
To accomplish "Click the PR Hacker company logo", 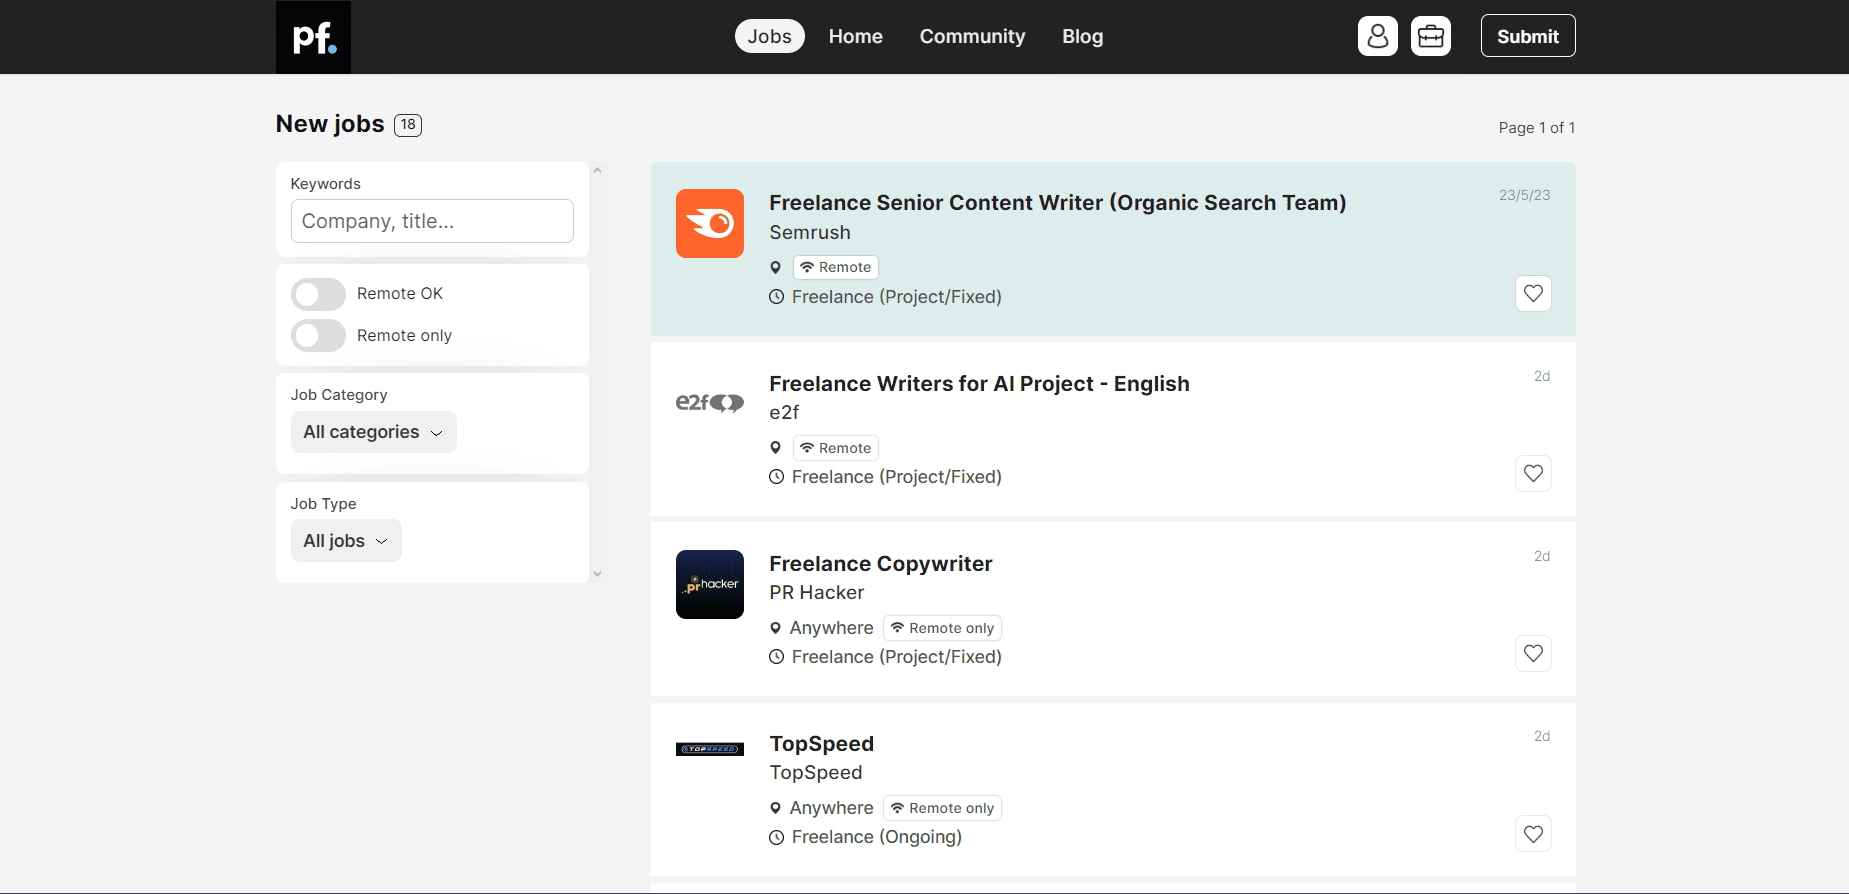I will coord(709,584).
